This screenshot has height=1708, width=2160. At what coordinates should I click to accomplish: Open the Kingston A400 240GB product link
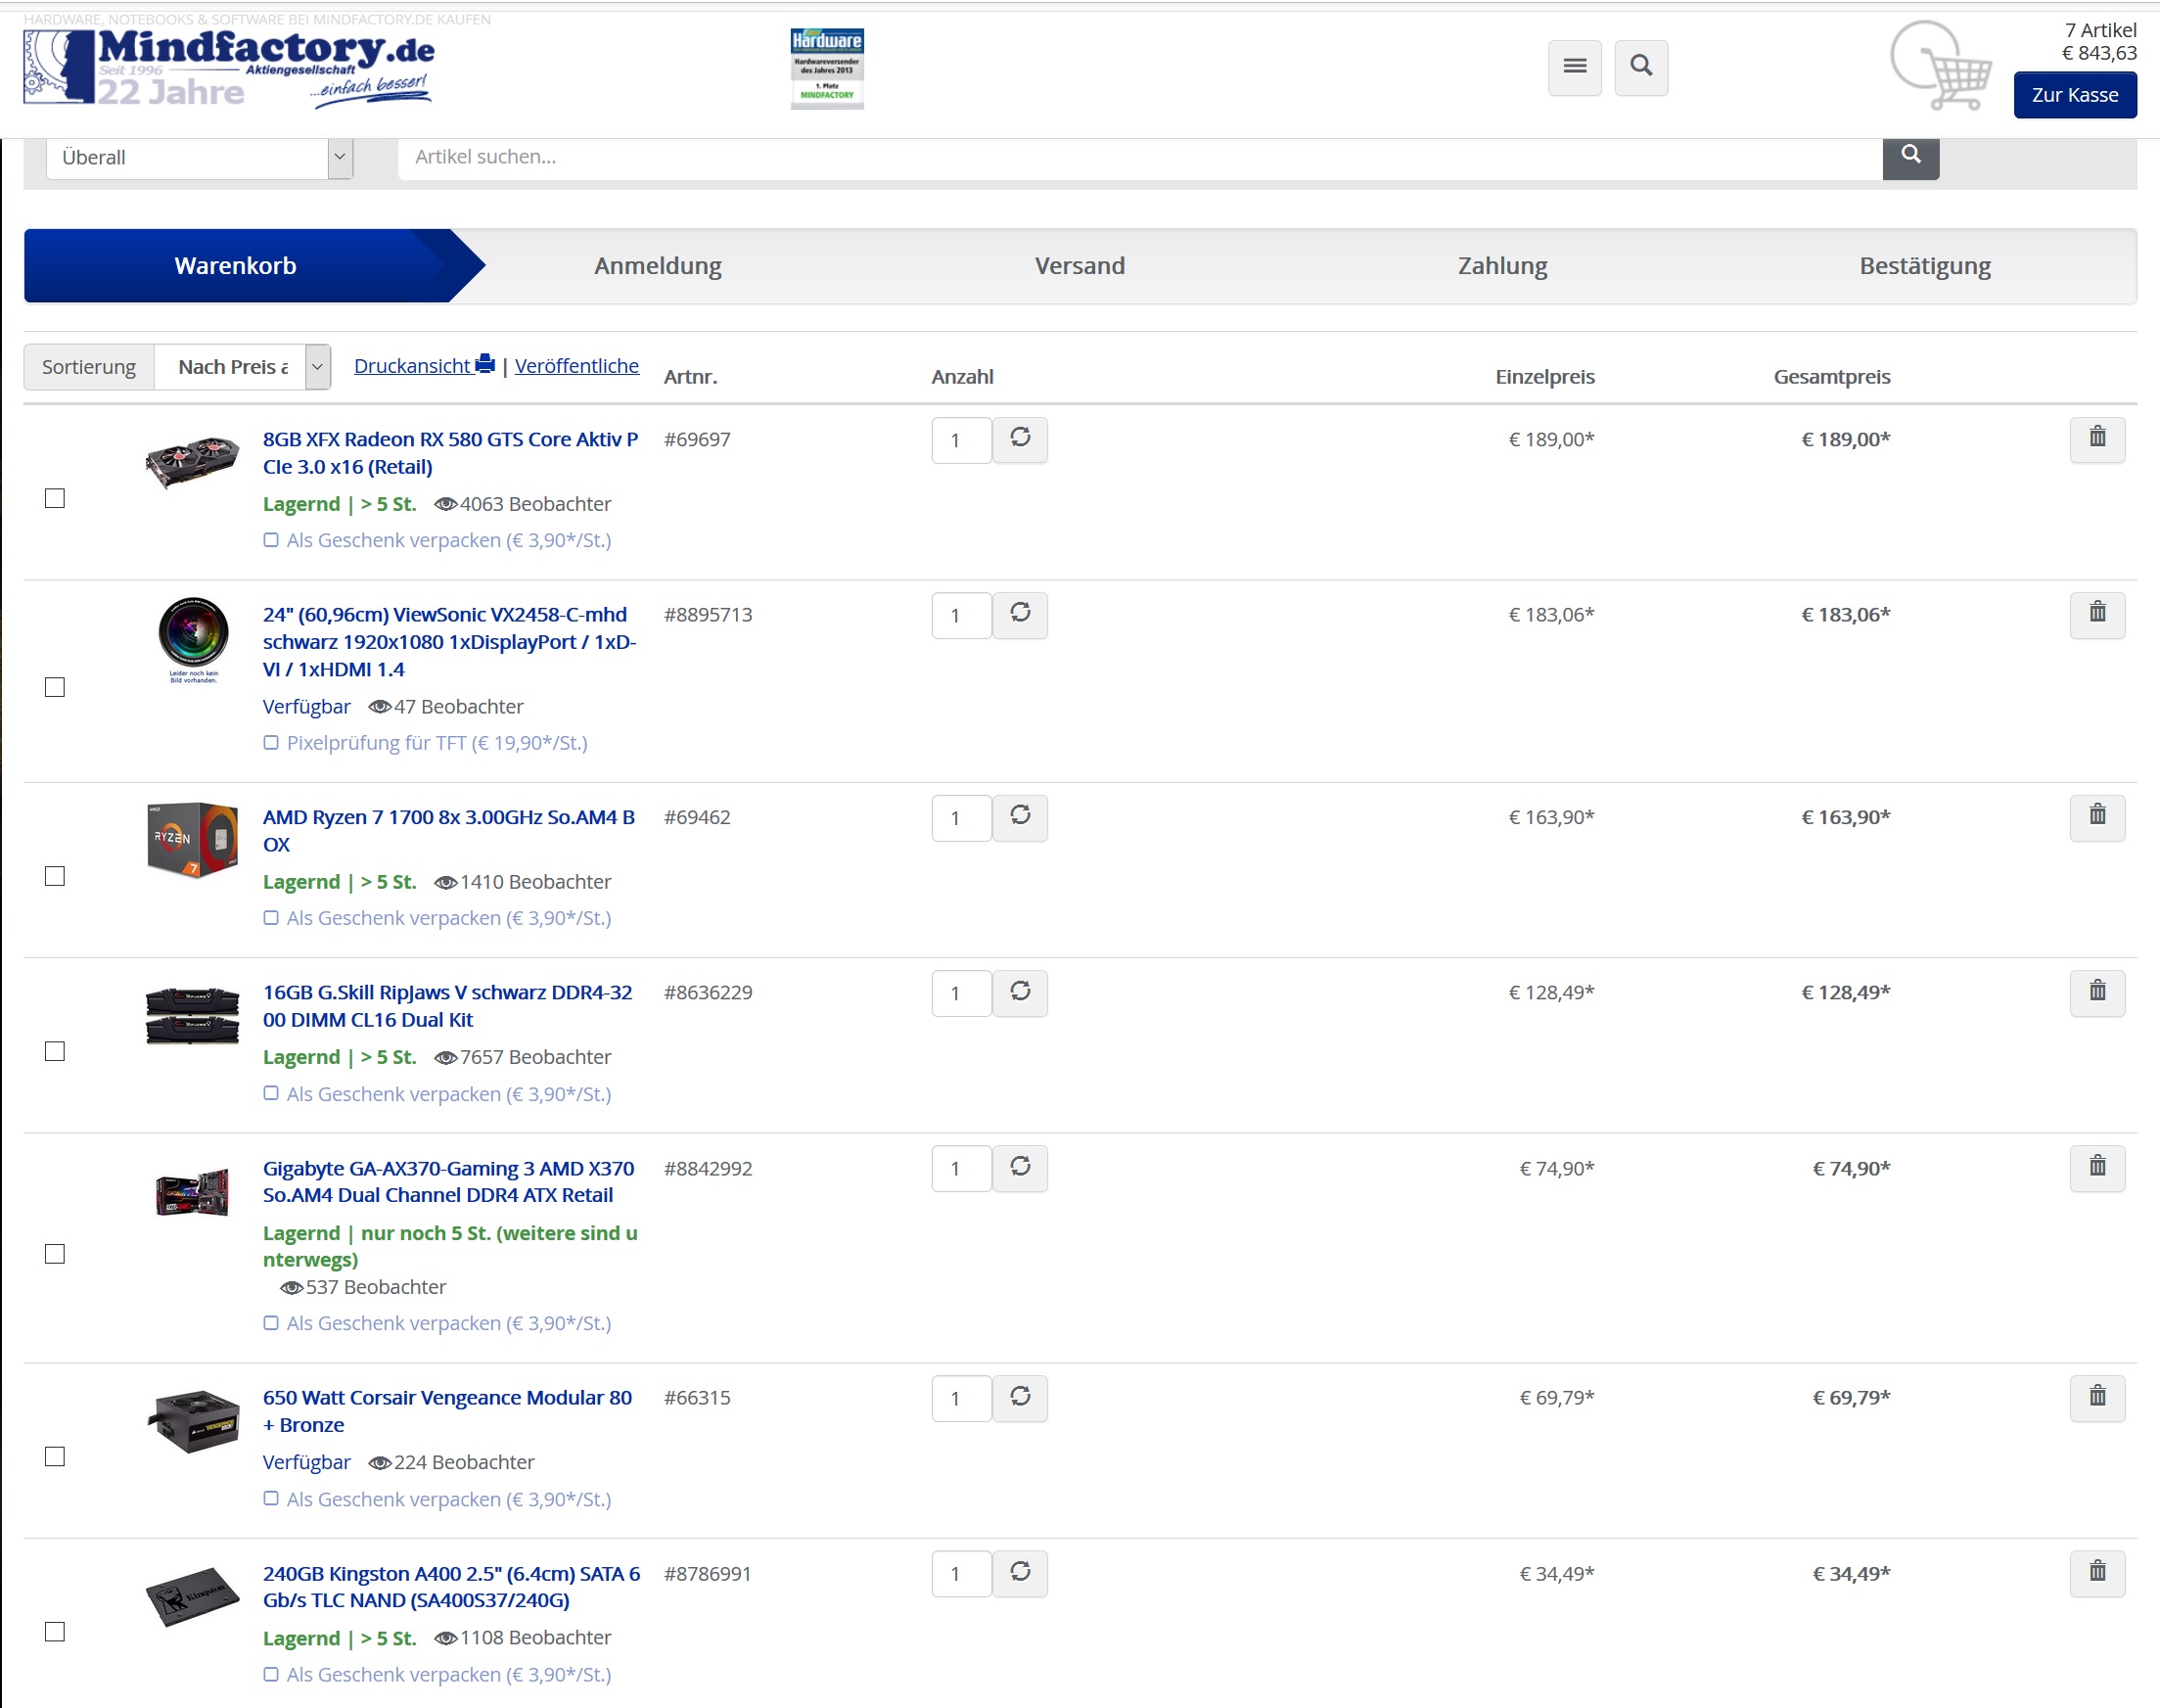click(x=452, y=1587)
